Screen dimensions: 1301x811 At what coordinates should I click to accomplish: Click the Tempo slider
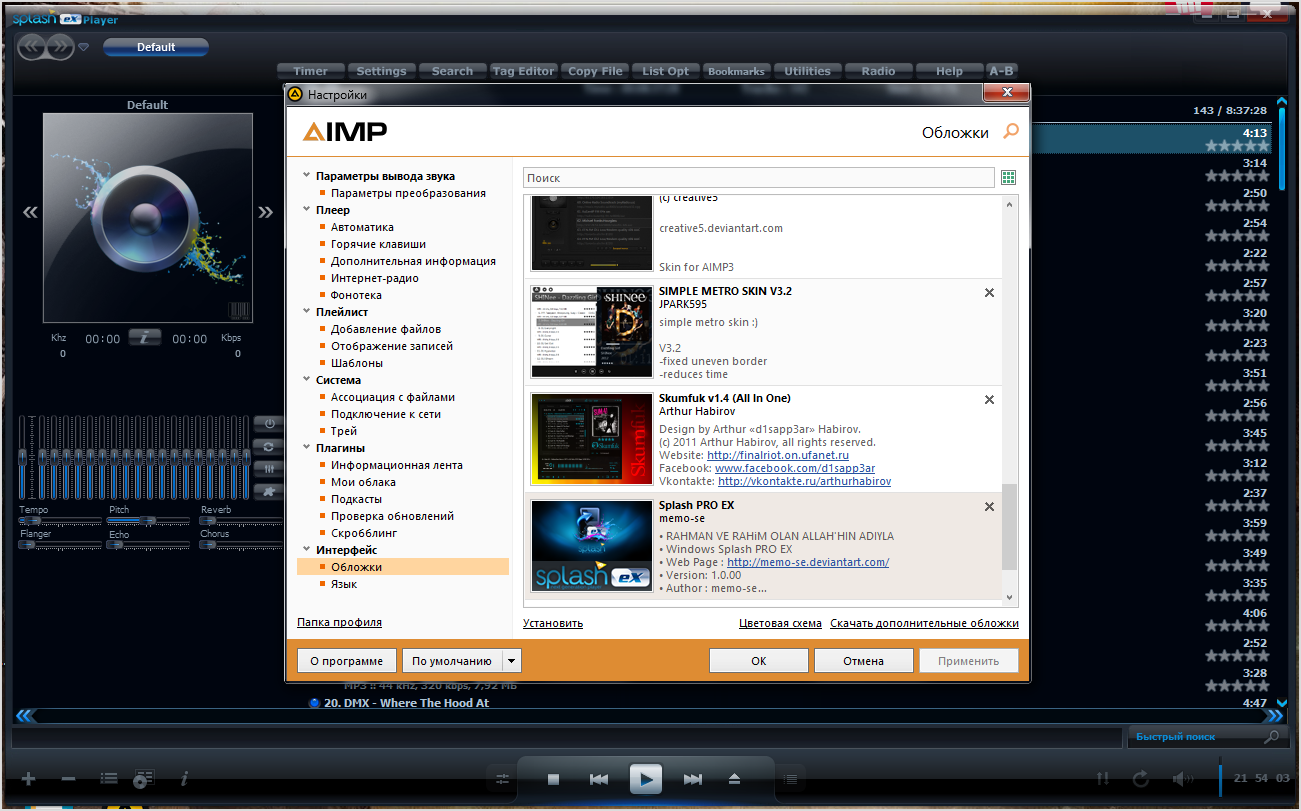(x=59, y=520)
